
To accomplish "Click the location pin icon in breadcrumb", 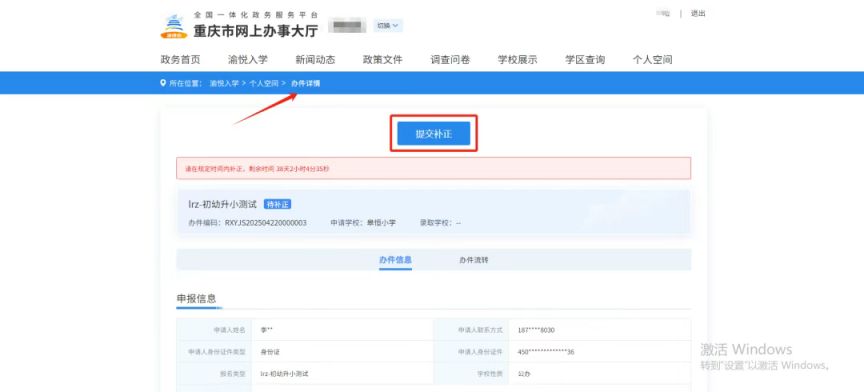I will coord(163,83).
